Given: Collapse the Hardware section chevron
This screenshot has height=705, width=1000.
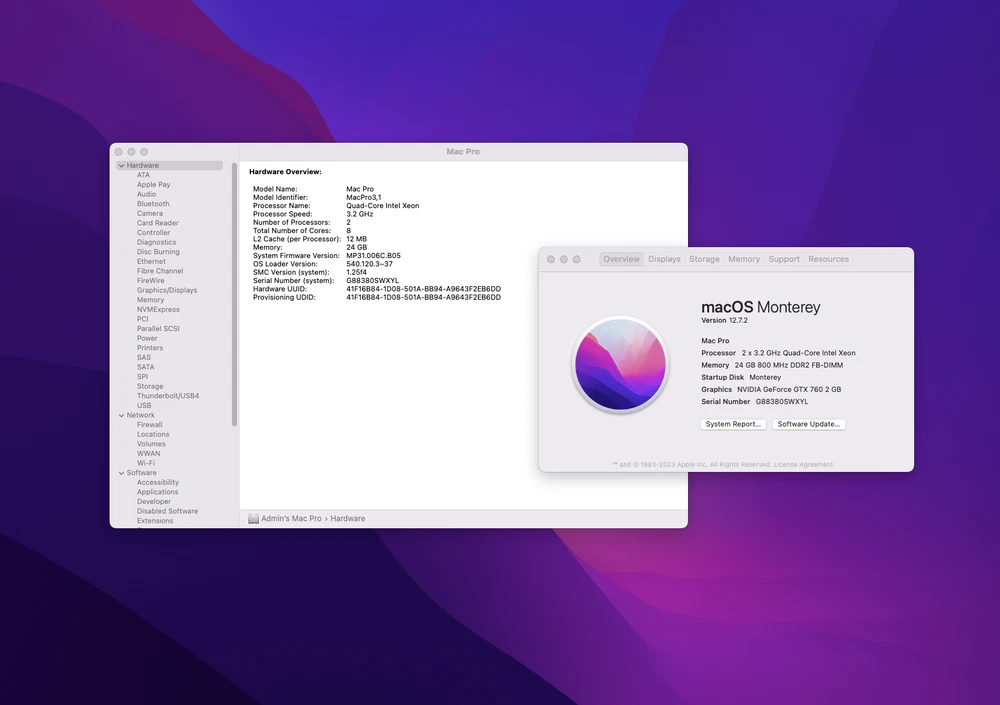Looking at the screenshot, I should [121, 165].
